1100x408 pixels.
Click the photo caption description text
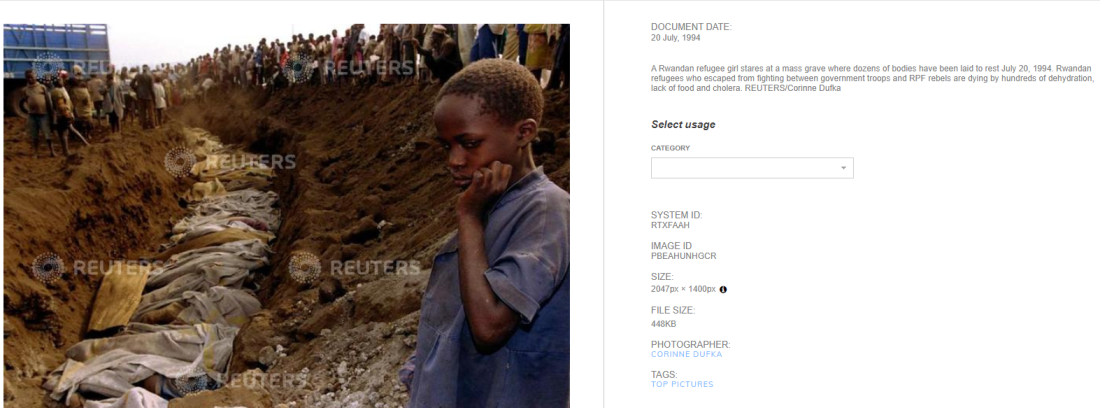pyautogui.click(x=872, y=79)
